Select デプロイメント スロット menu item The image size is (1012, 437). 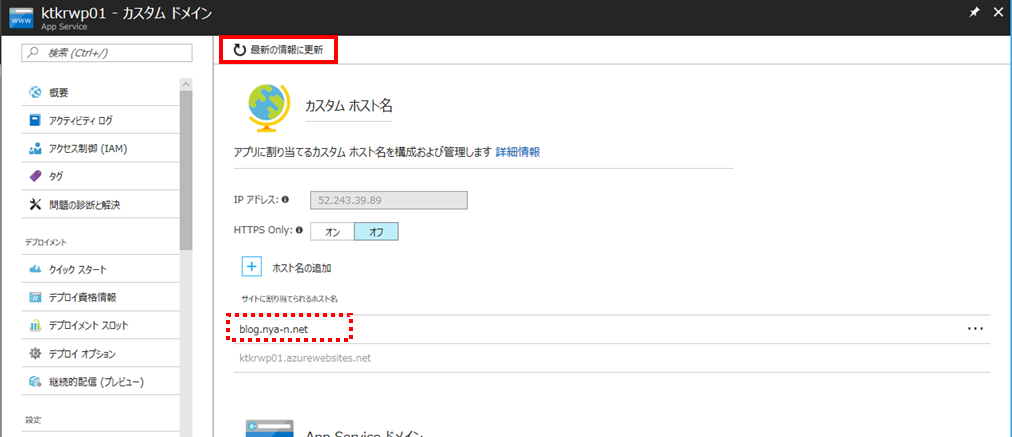[x=101, y=325]
